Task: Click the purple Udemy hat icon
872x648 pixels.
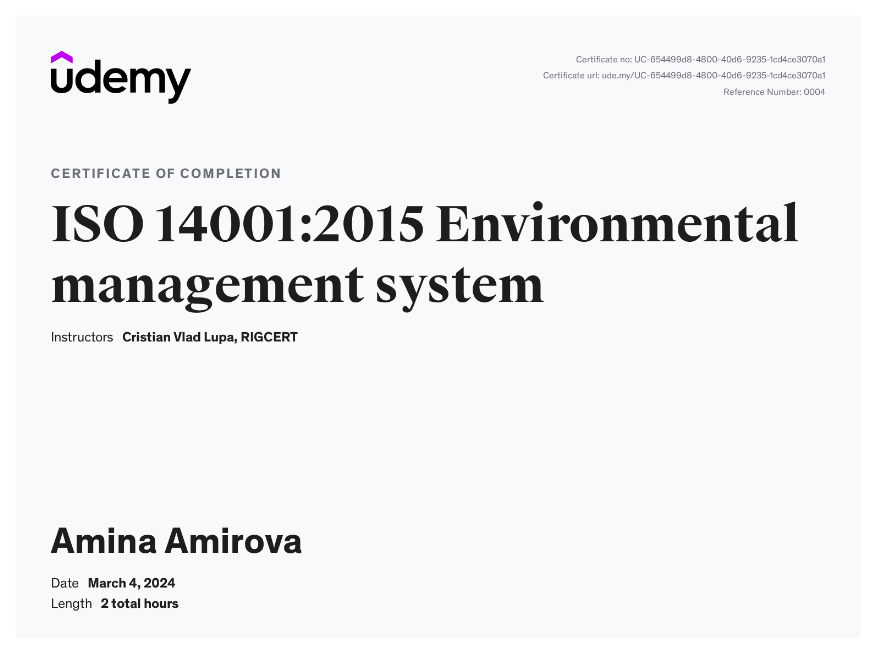Action: (x=62, y=58)
